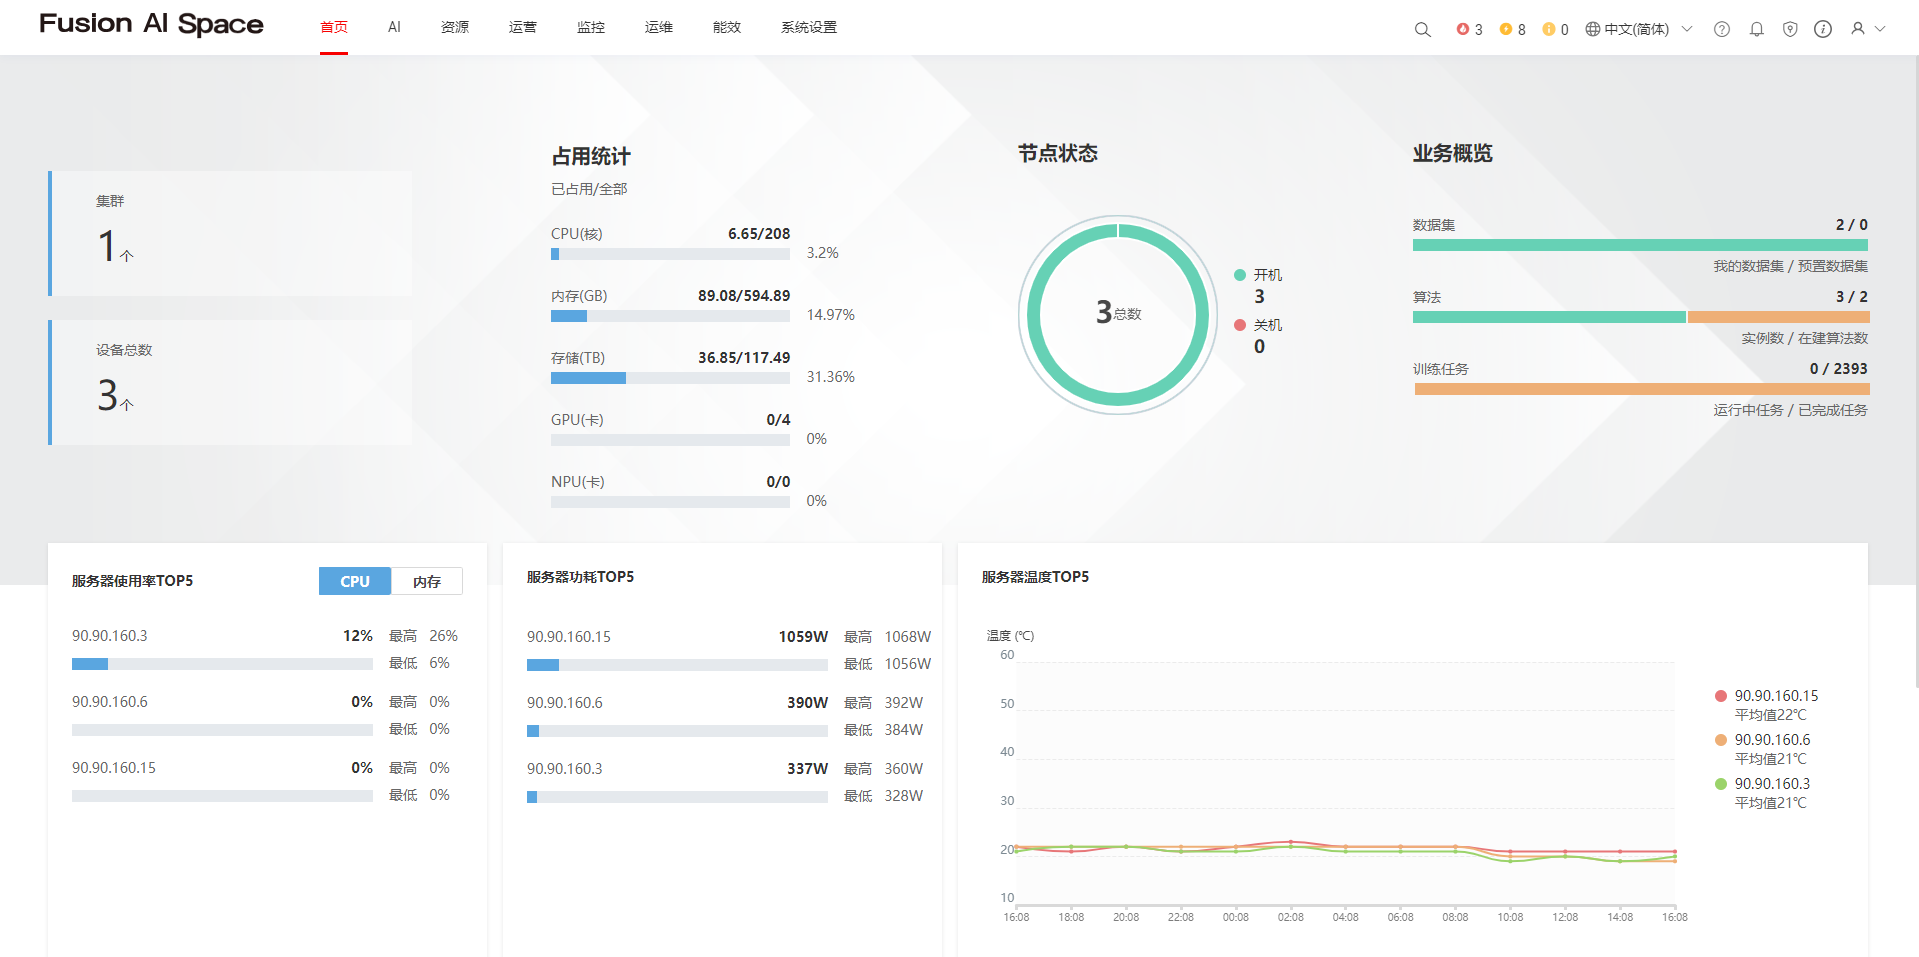Click the user account icon
The image size is (1919, 957).
[1855, 29]
